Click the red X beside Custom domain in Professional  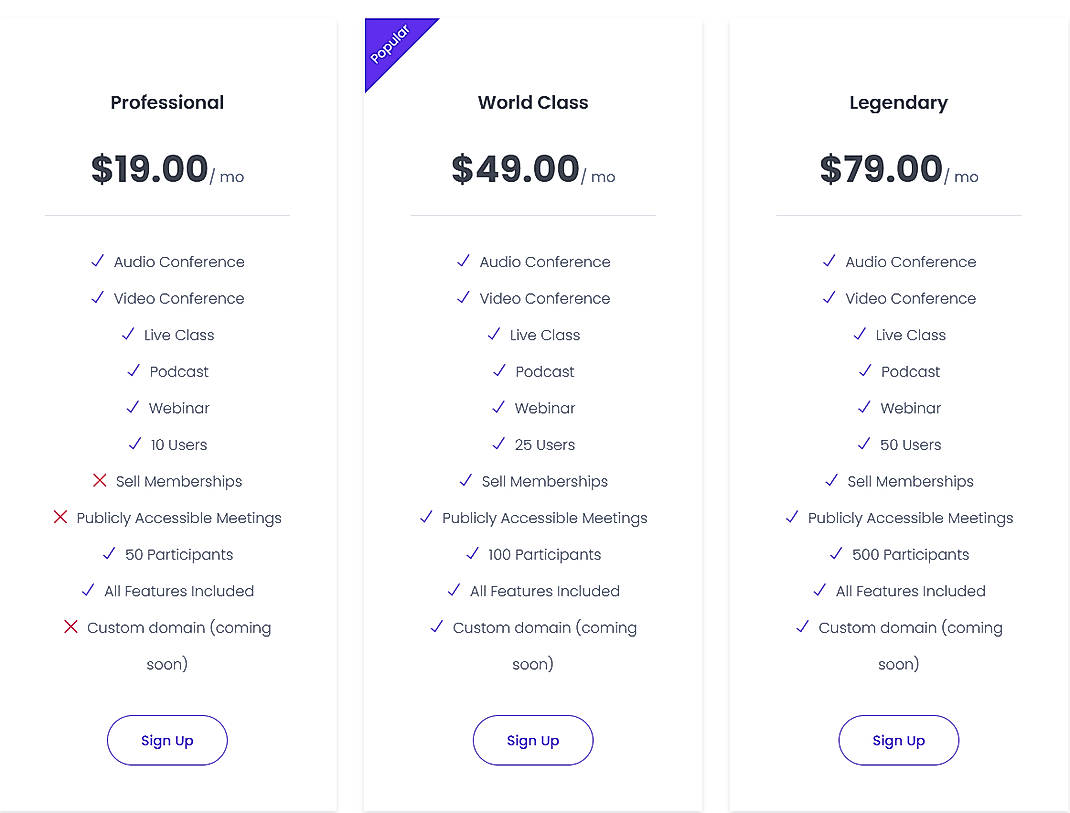pyautogui.click(x=71, y=627)
